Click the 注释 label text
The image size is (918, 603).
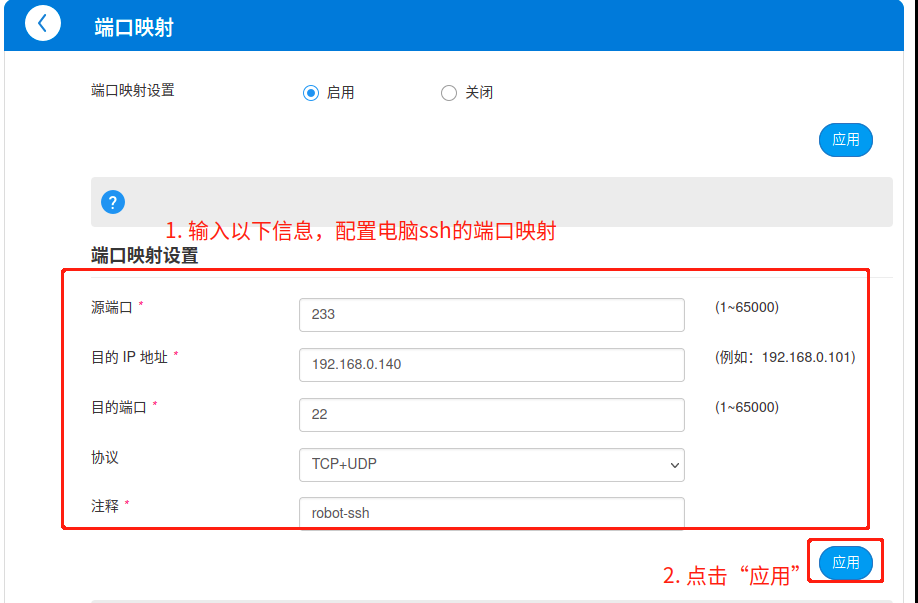click(105, 506)
